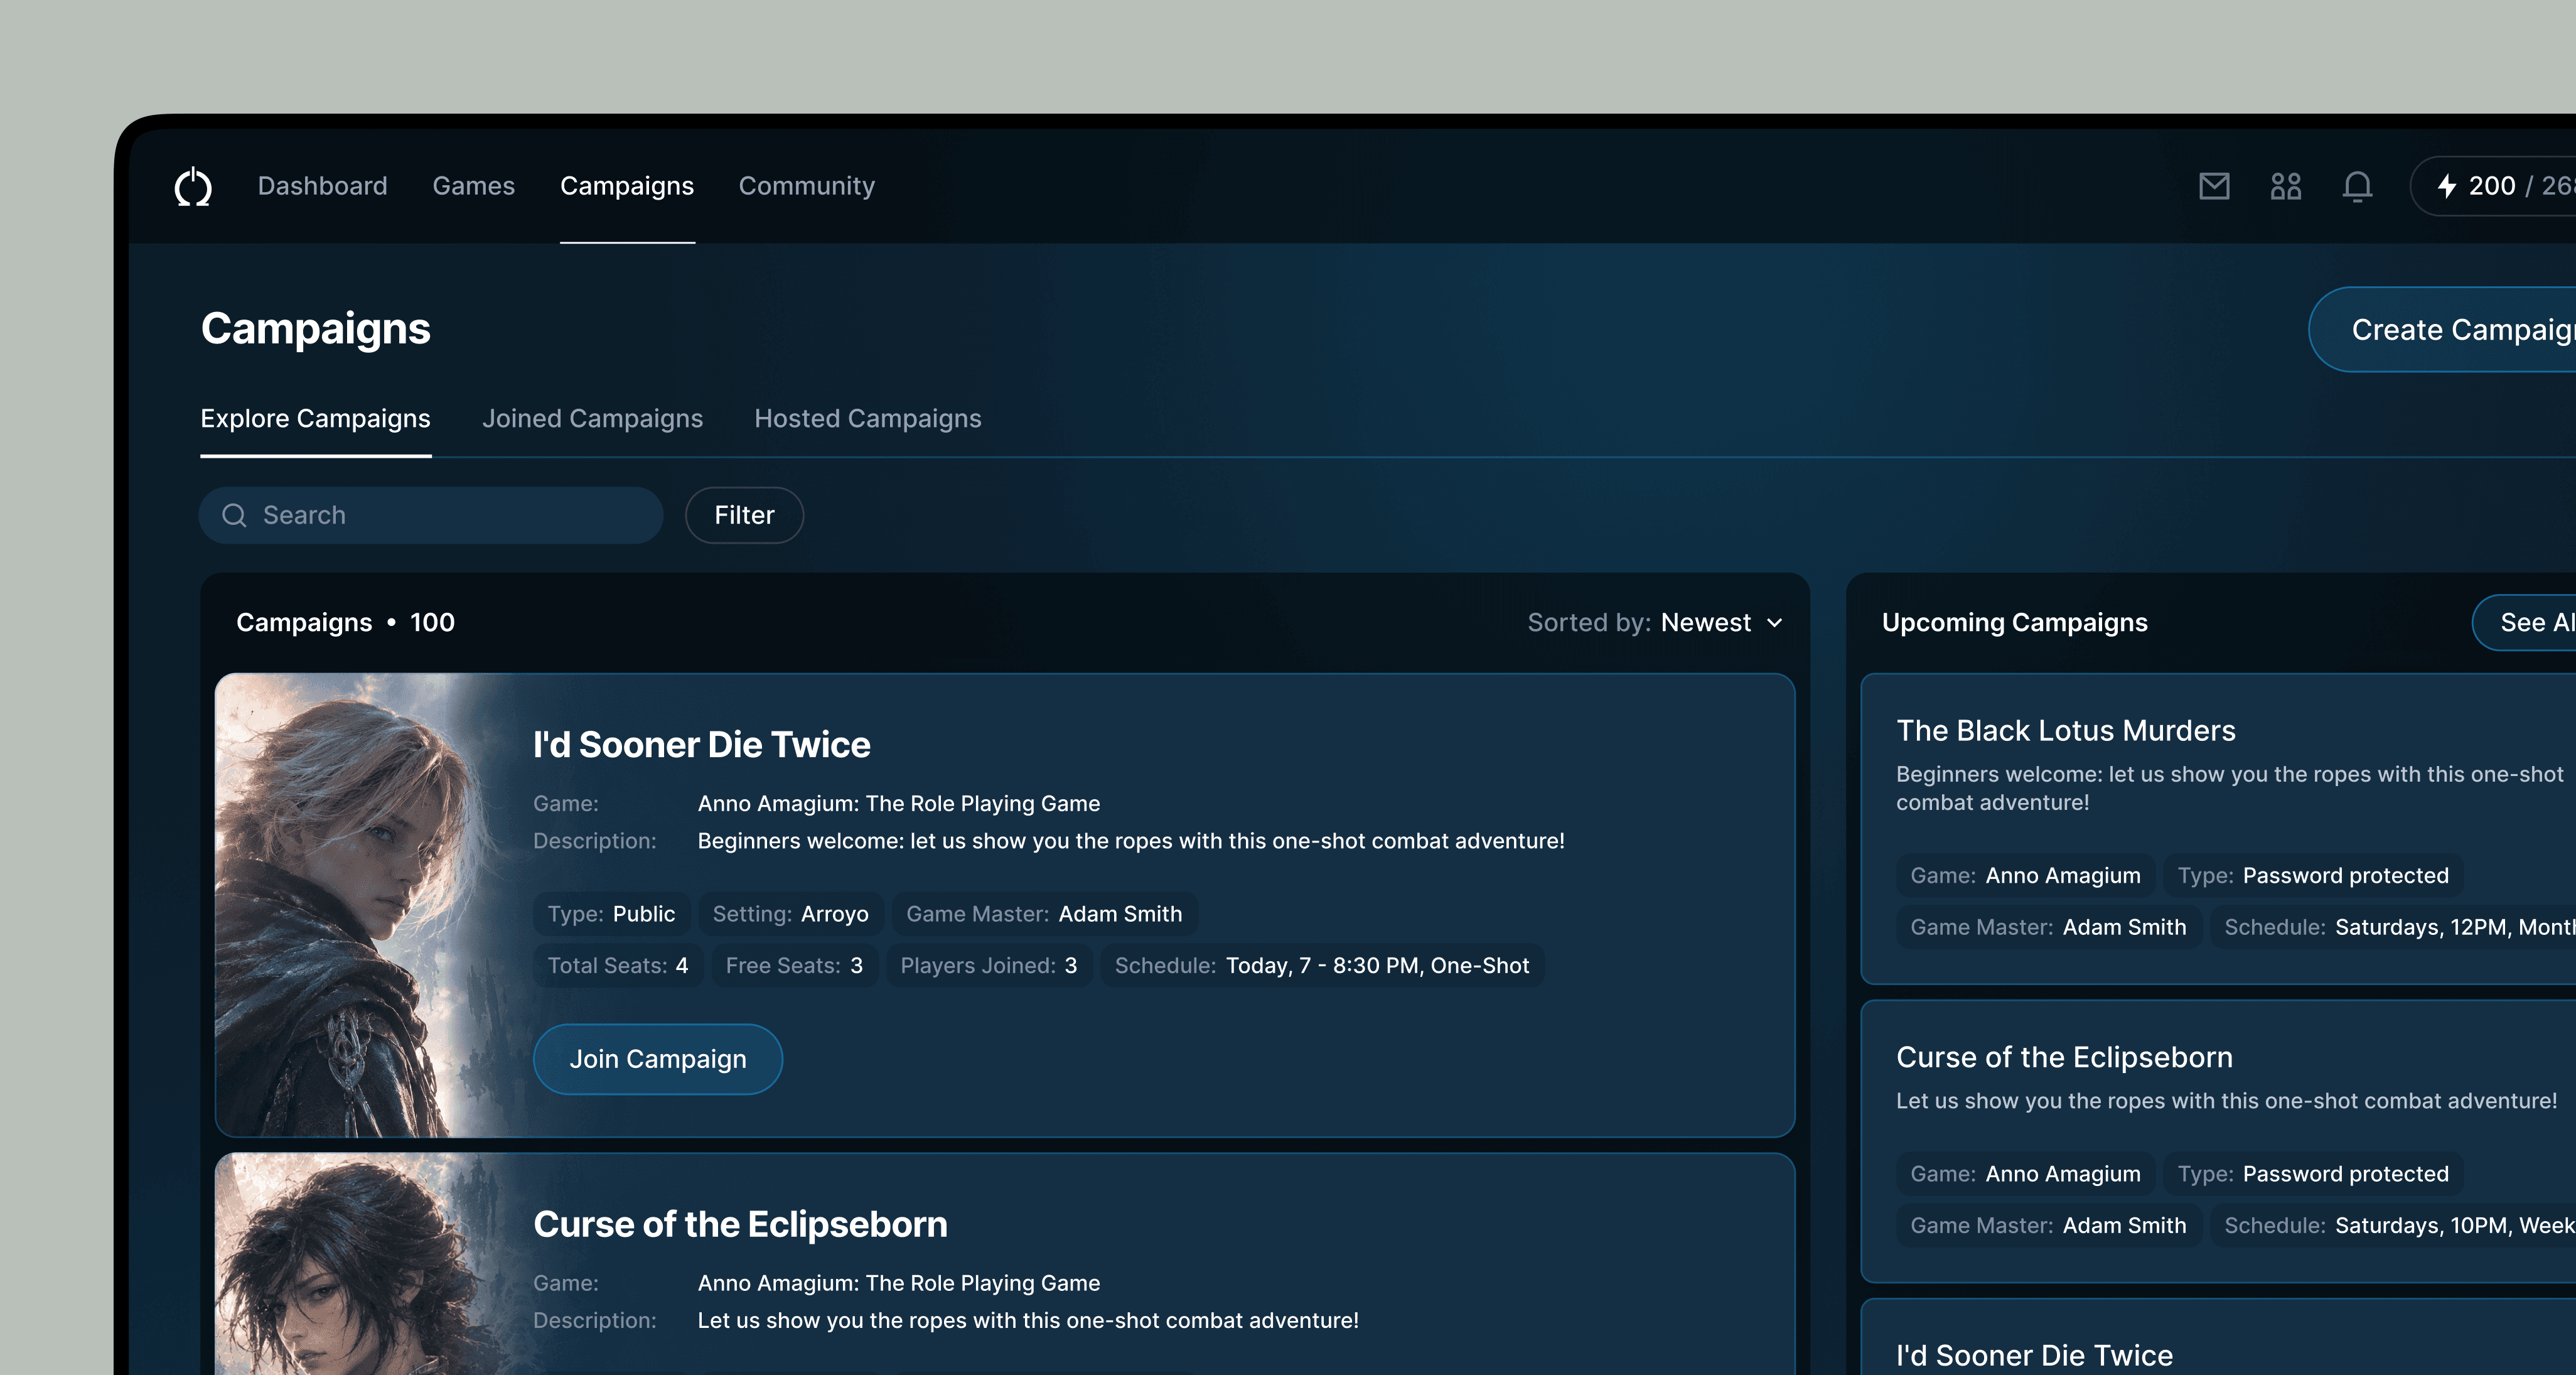Click the Free Seats: 3 tag
This screenshot has width=2576, height=1375.
[794, 966]
